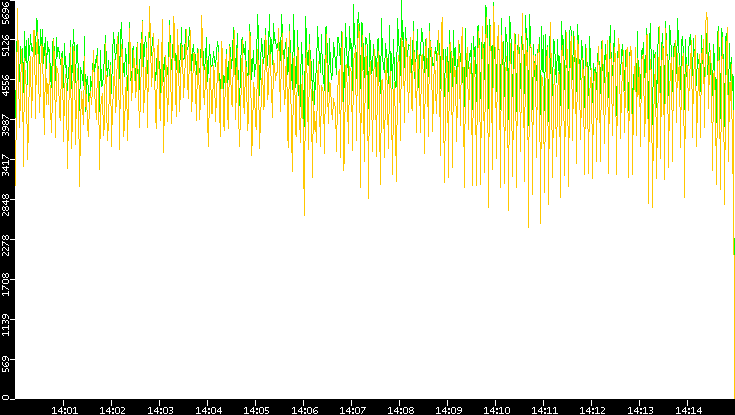Click the 14:08 time axis label

point(400,410)
